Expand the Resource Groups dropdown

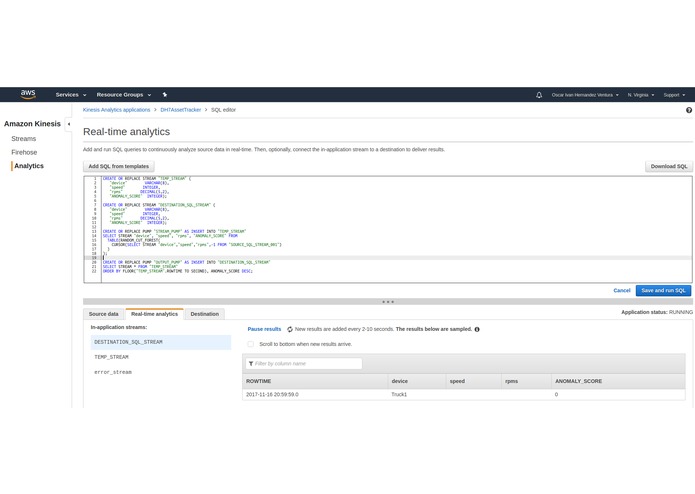(x=124, y=95)
